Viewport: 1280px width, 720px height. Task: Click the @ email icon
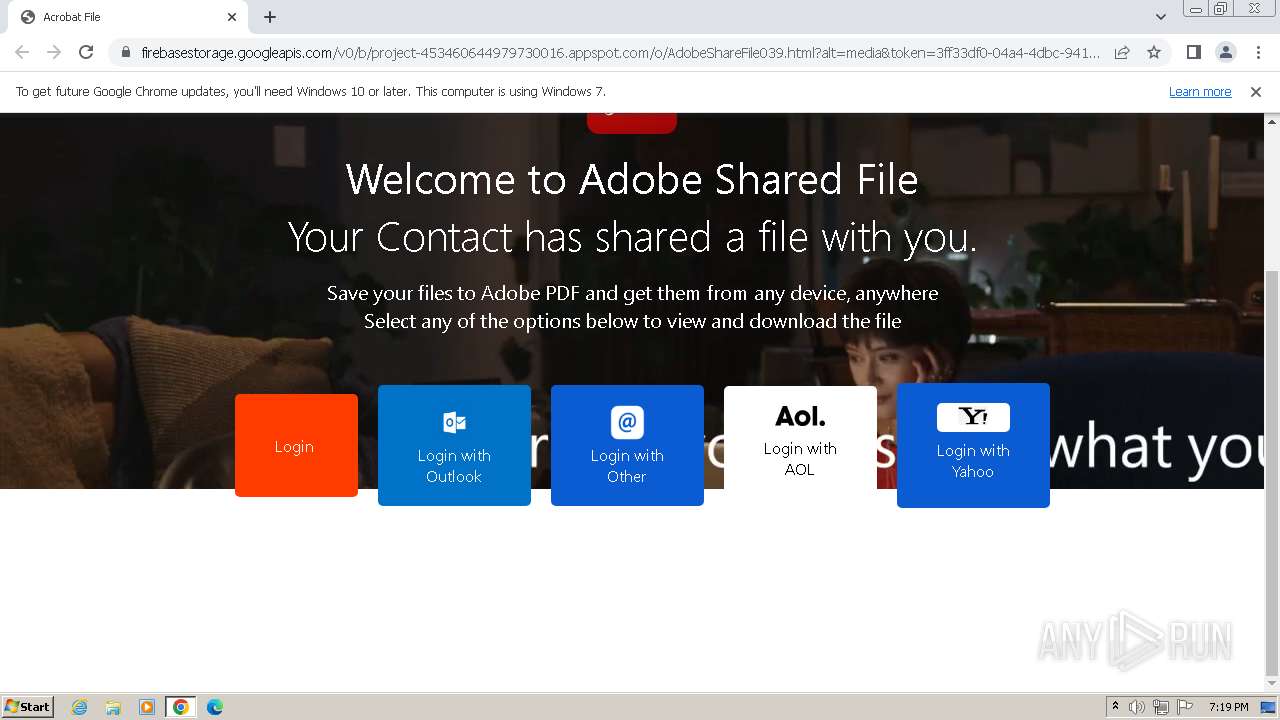tap(627, 422)
